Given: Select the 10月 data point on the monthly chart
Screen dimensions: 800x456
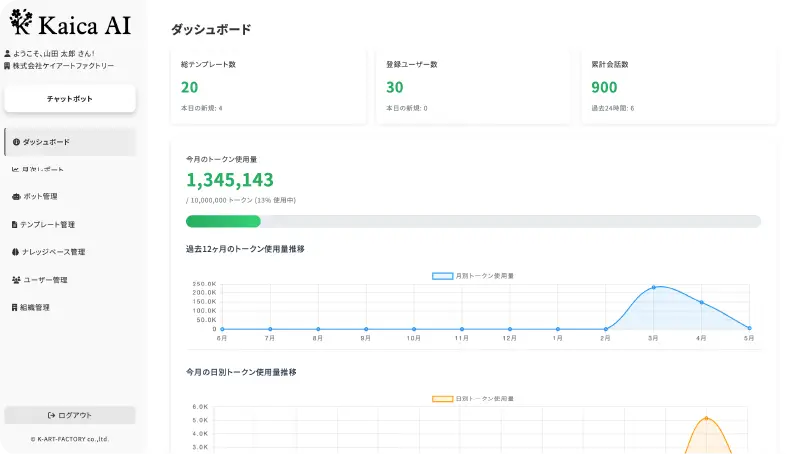Looking at the screenshot, I should click(x=414, y=329).
